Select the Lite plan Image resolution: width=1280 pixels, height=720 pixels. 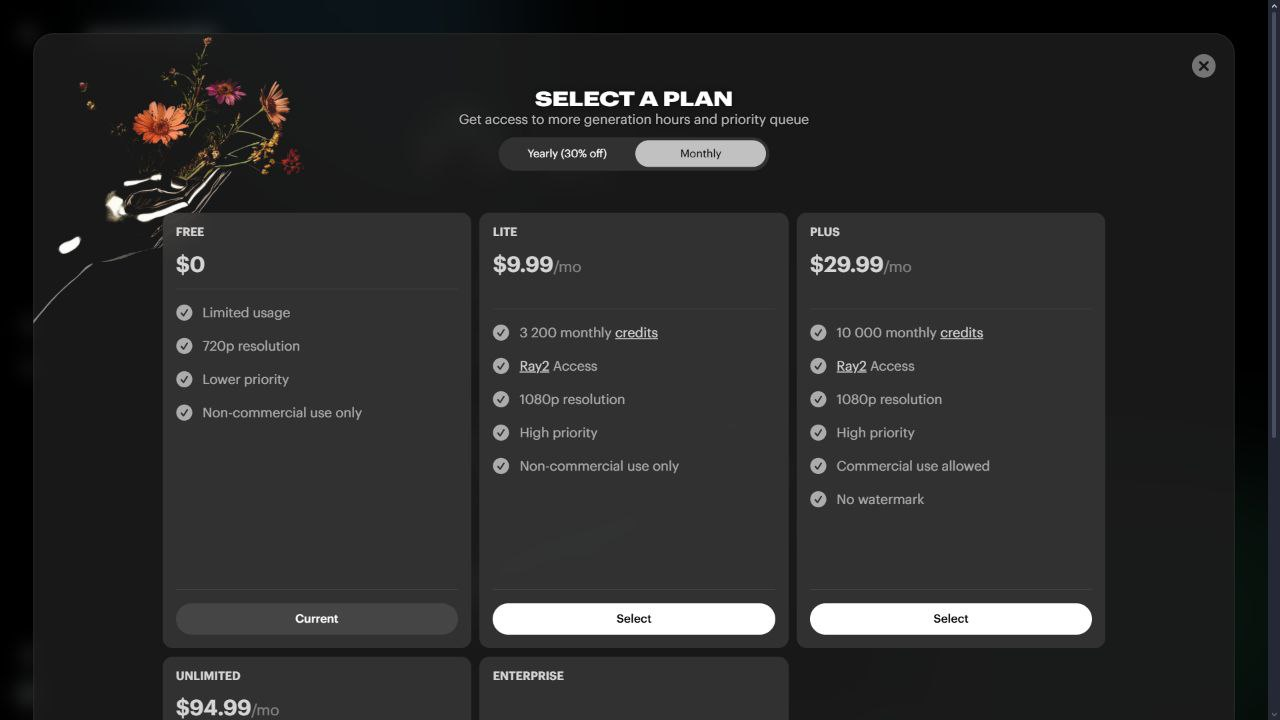coord(633,619)
